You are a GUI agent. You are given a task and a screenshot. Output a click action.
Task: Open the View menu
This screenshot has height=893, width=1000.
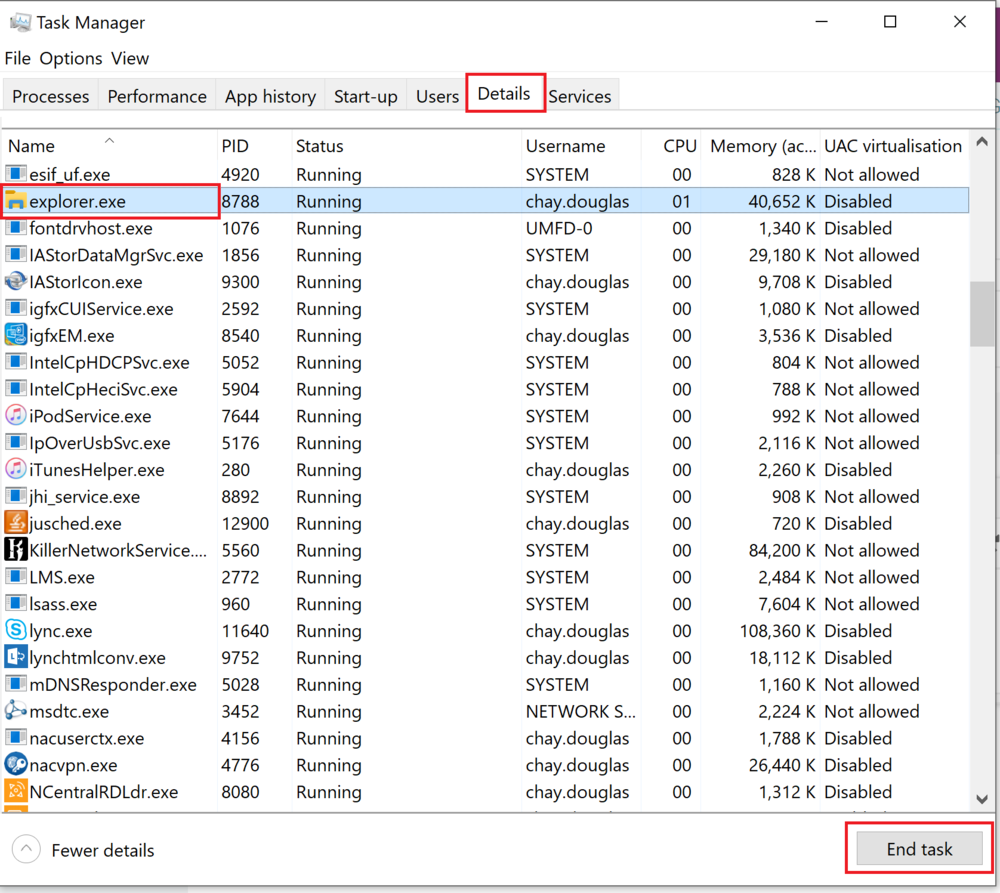(130, 58)
